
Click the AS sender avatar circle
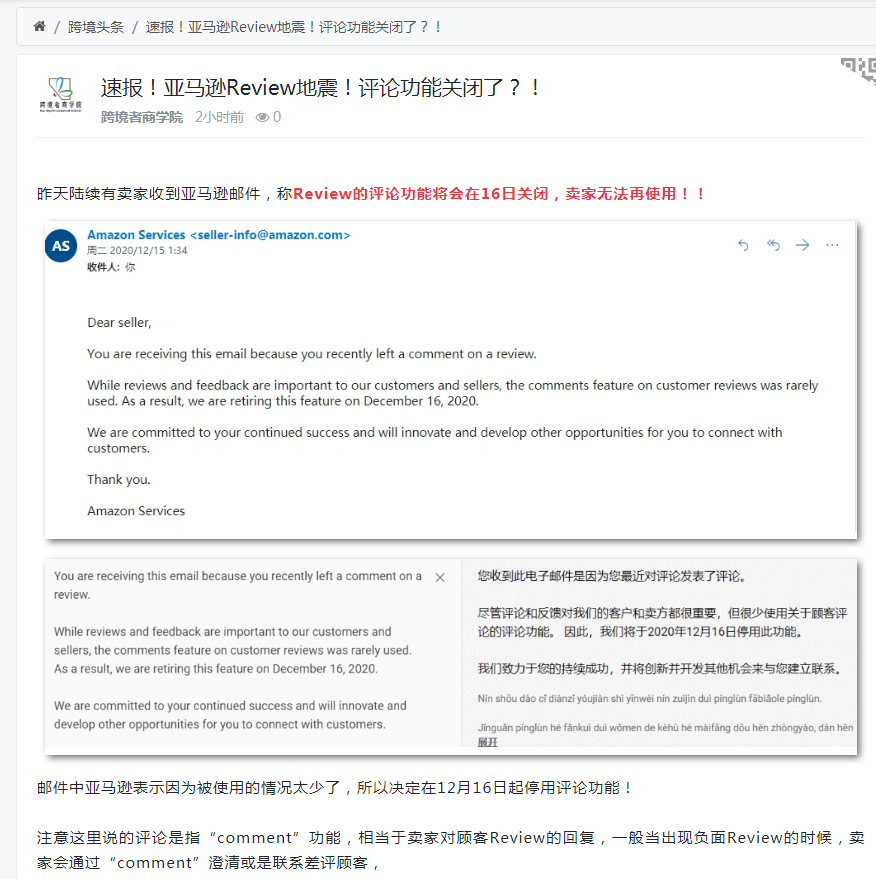click(61, 246)
